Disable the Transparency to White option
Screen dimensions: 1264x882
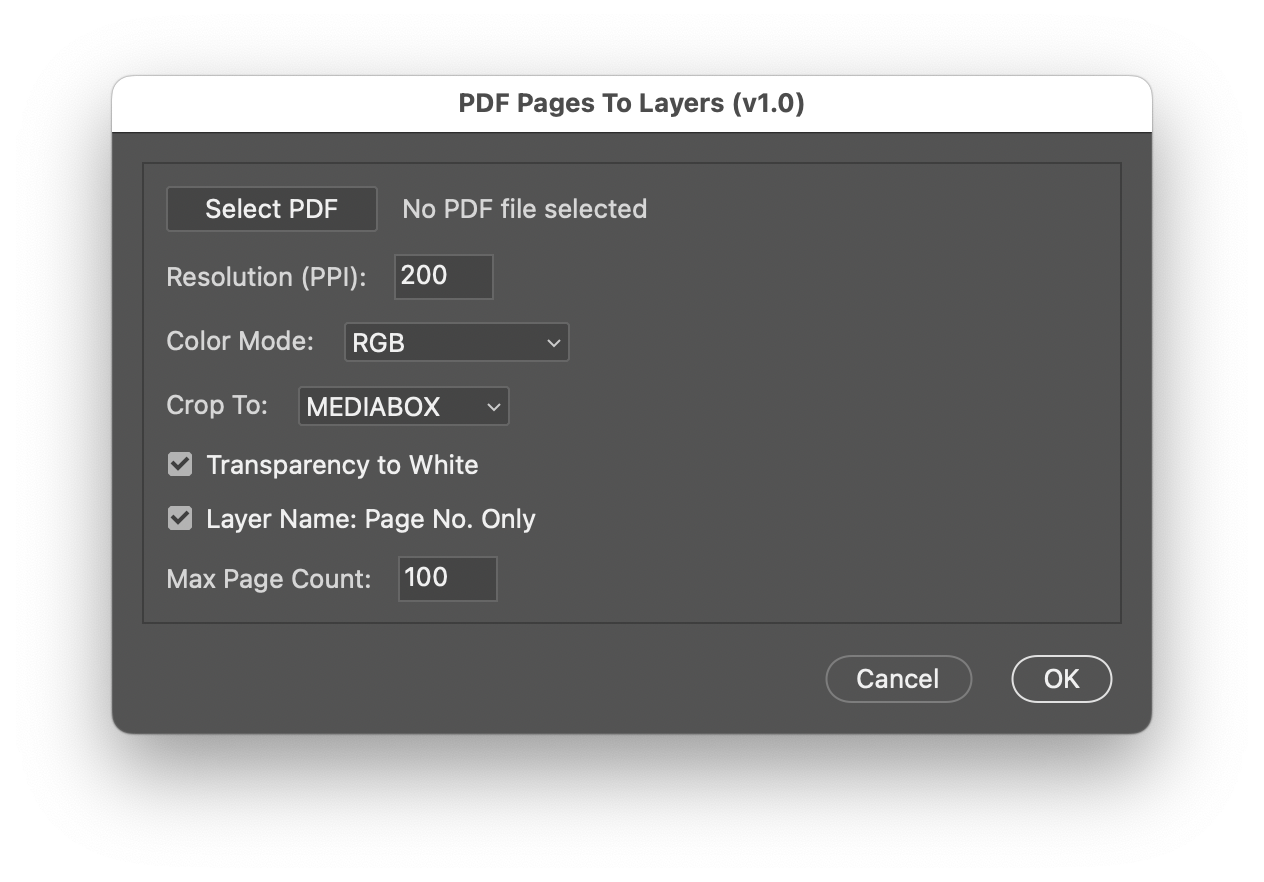pos(182,464)
